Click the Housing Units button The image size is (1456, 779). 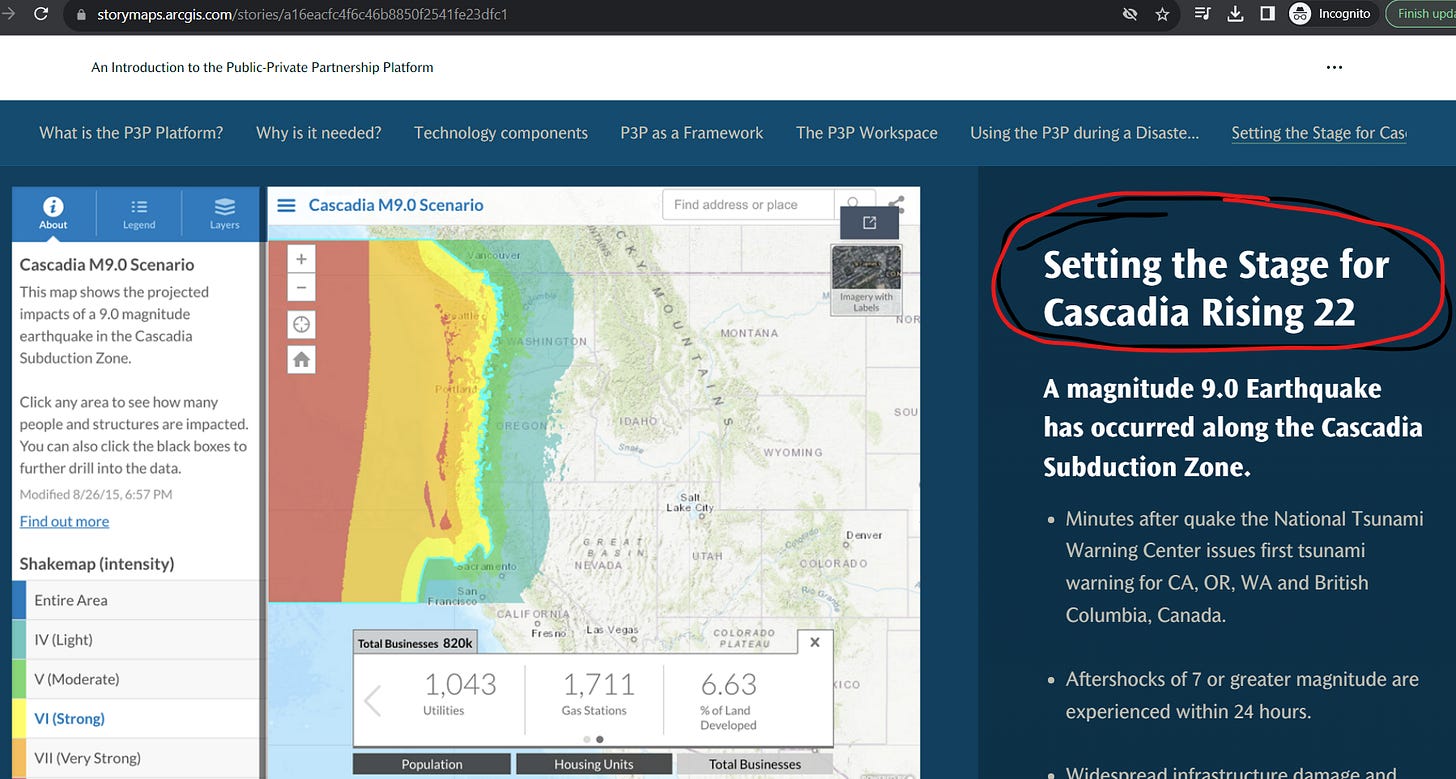(594, 764)
